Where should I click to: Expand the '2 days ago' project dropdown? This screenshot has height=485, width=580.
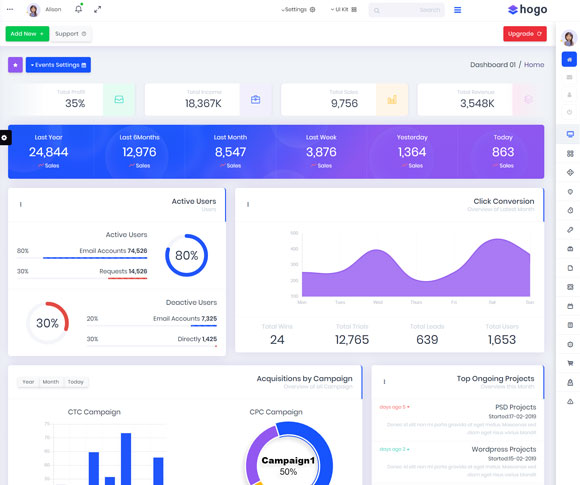pos(394,449)
